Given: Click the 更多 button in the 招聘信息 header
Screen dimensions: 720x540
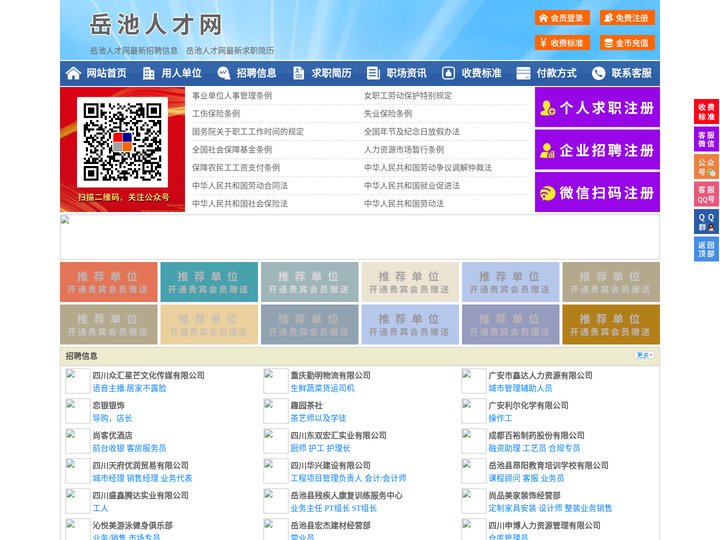Looking at the screenshot, I should coord(644,355).
